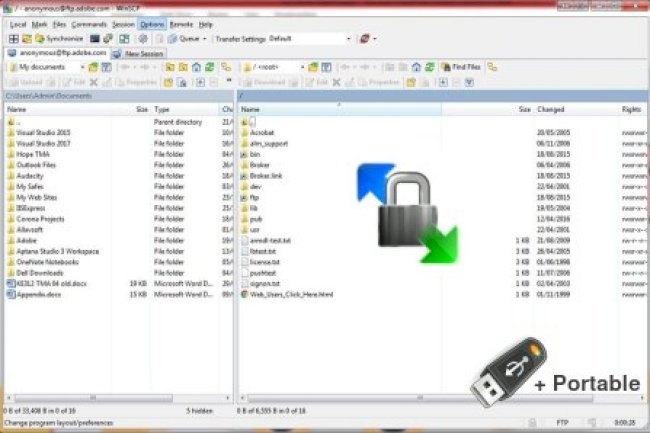The width and height of the screenshot is (650, 433).
Task: Click the local panel new folder icon
Action: pos(168,82)
